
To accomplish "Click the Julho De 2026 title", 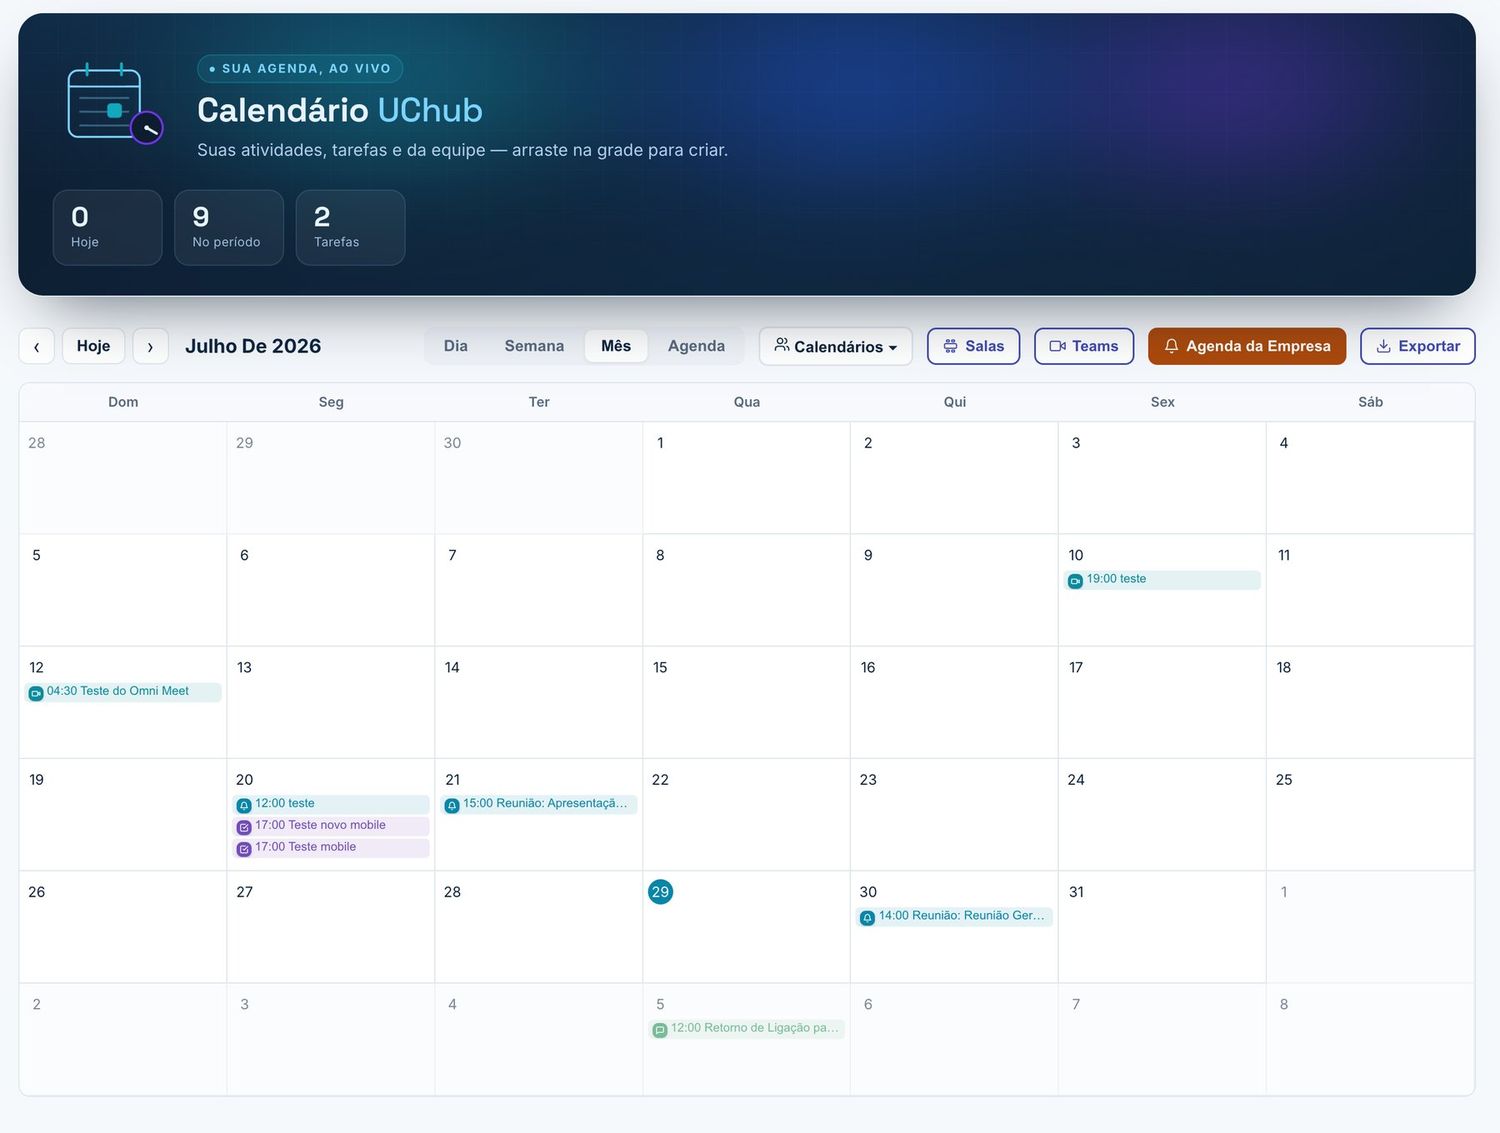I will [x=253, y=346].
